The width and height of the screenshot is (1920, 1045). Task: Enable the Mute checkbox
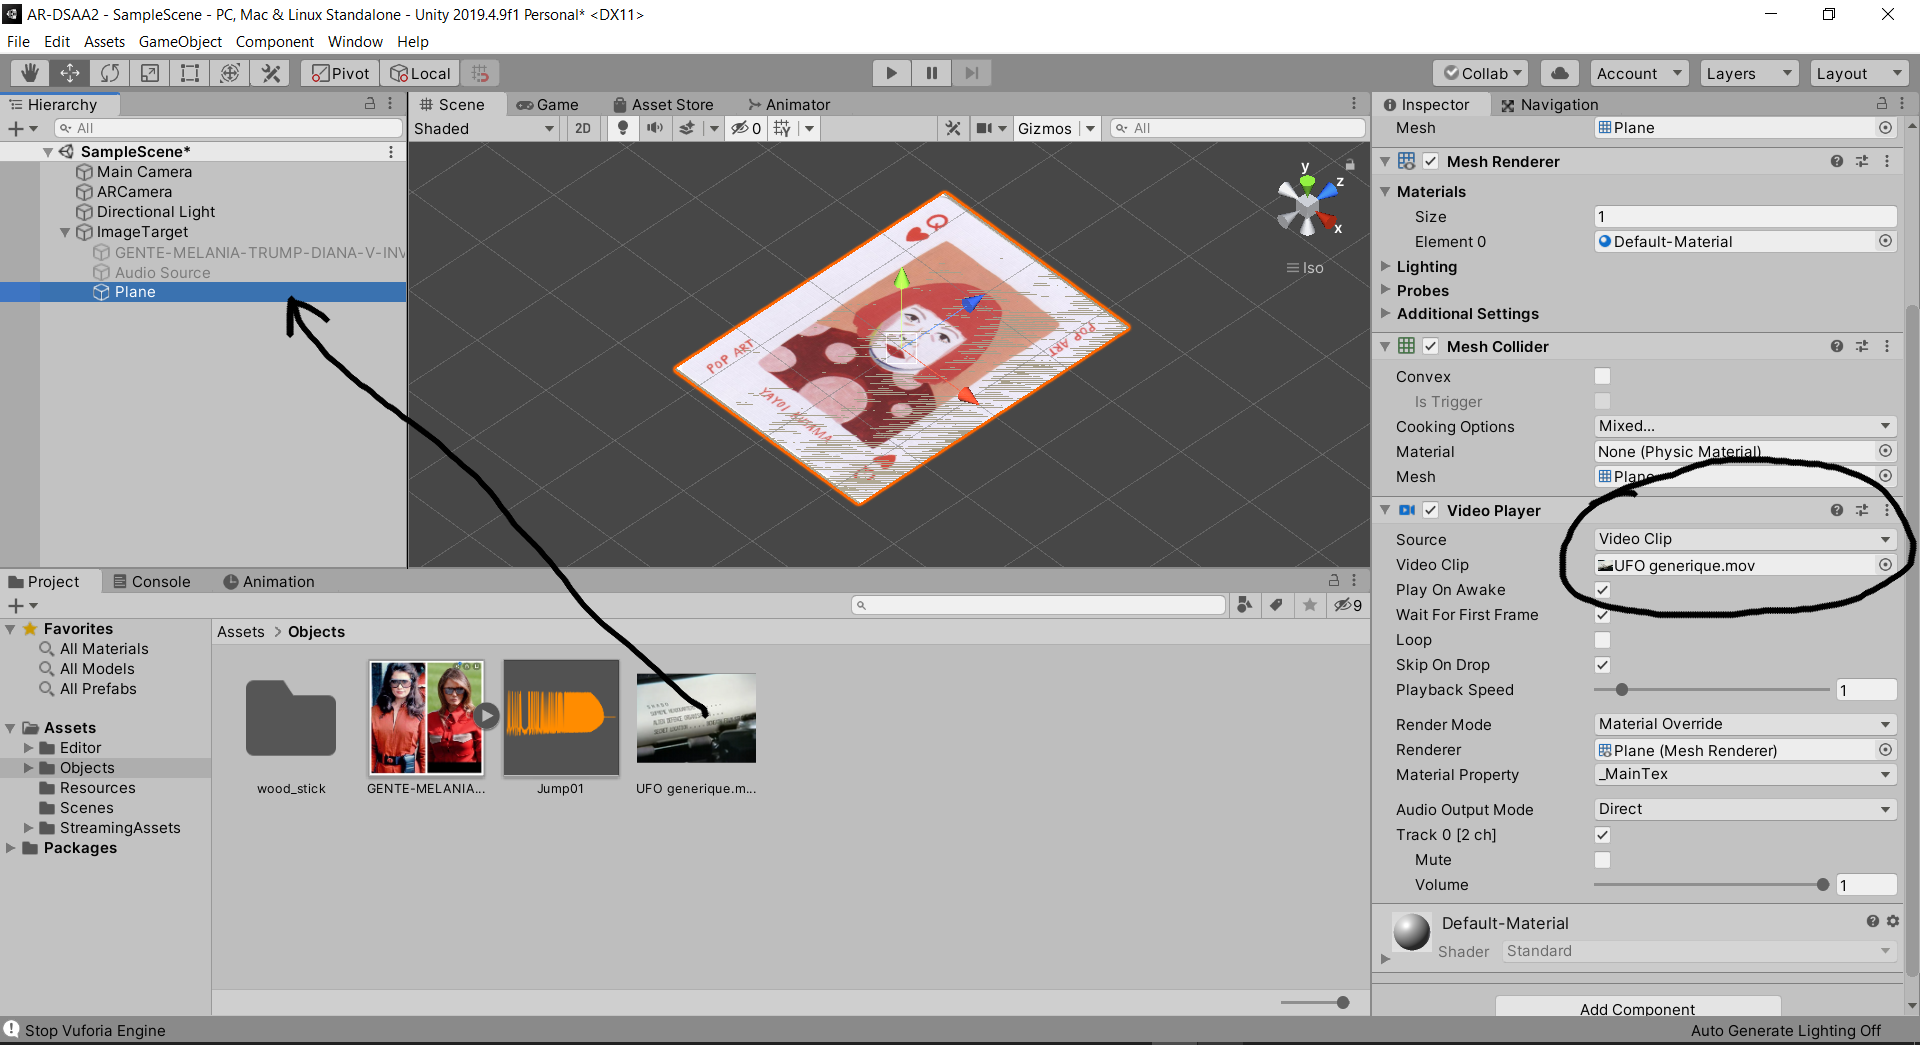pyautogui.click(x=1603, y=860)
